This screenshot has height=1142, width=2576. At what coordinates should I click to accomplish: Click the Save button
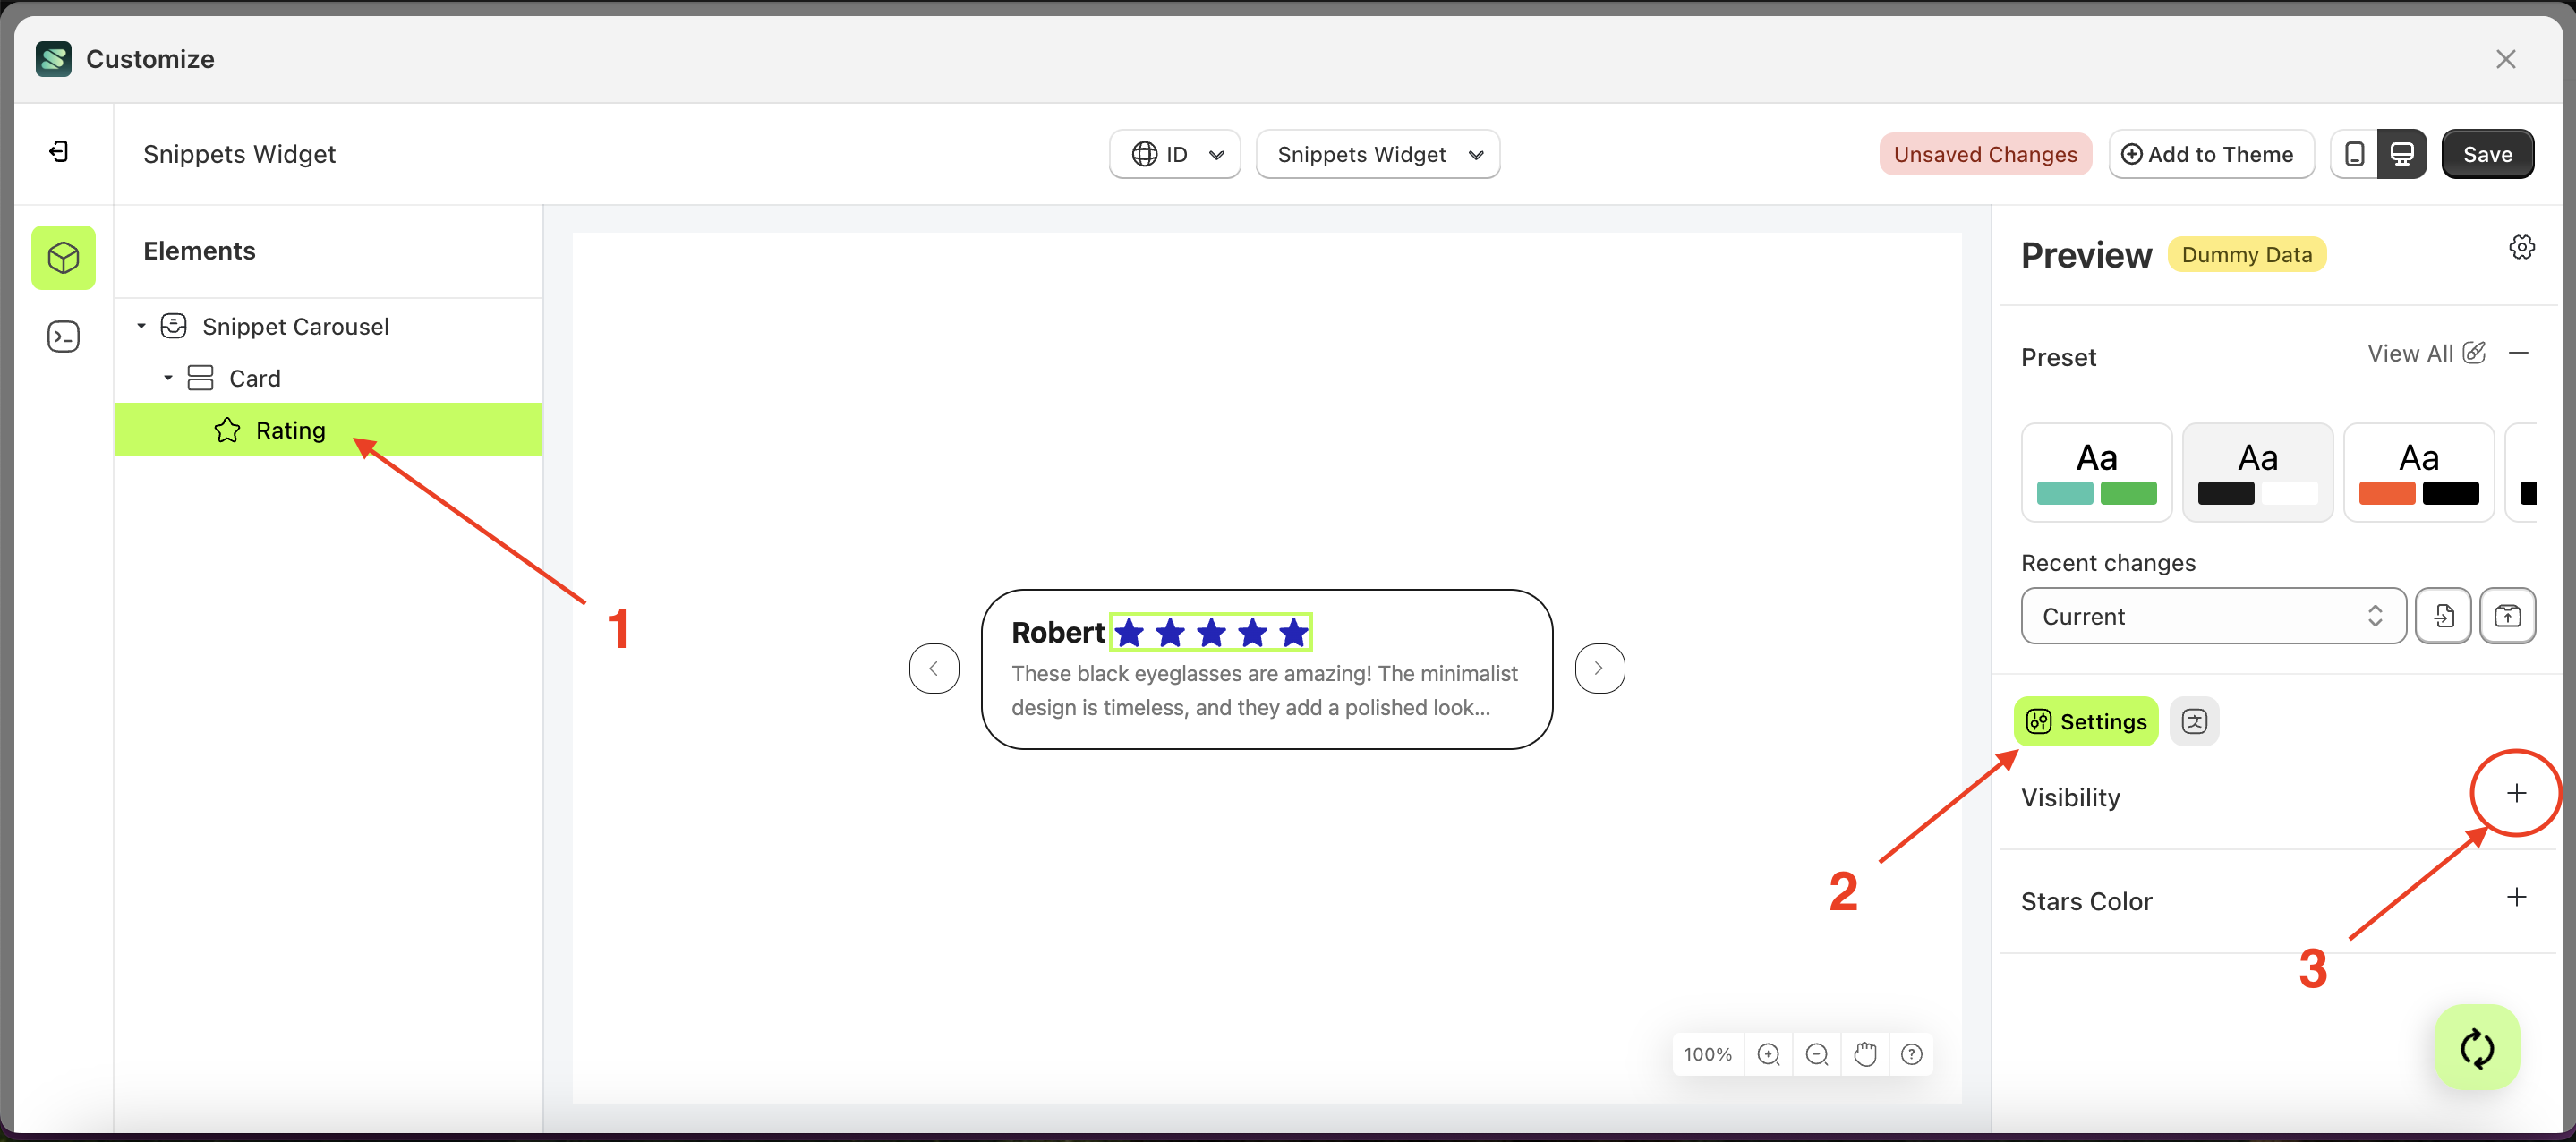tap(2488, 153)
